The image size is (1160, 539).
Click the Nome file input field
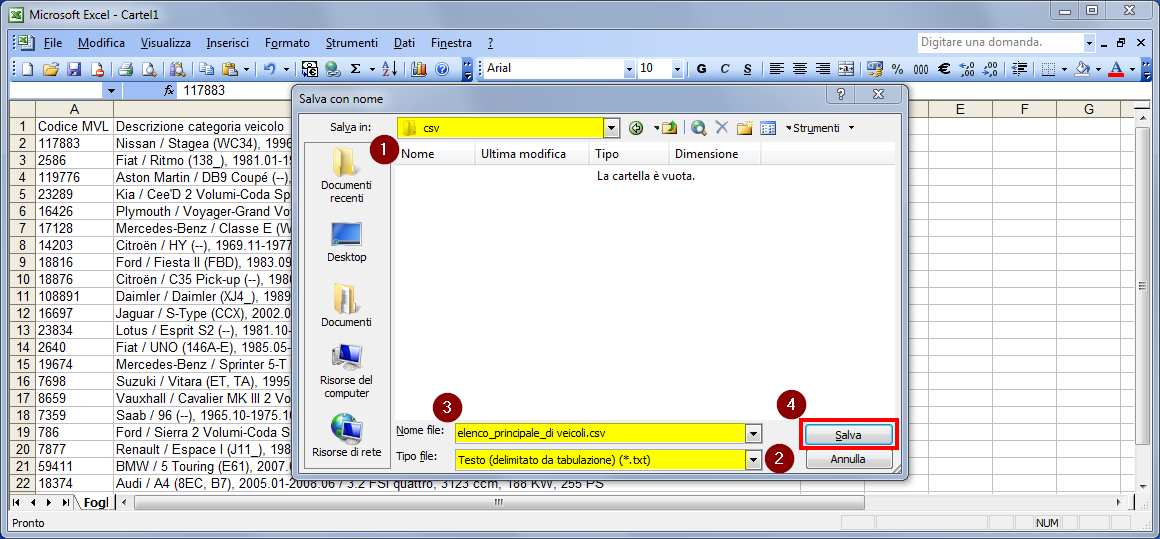601,433
